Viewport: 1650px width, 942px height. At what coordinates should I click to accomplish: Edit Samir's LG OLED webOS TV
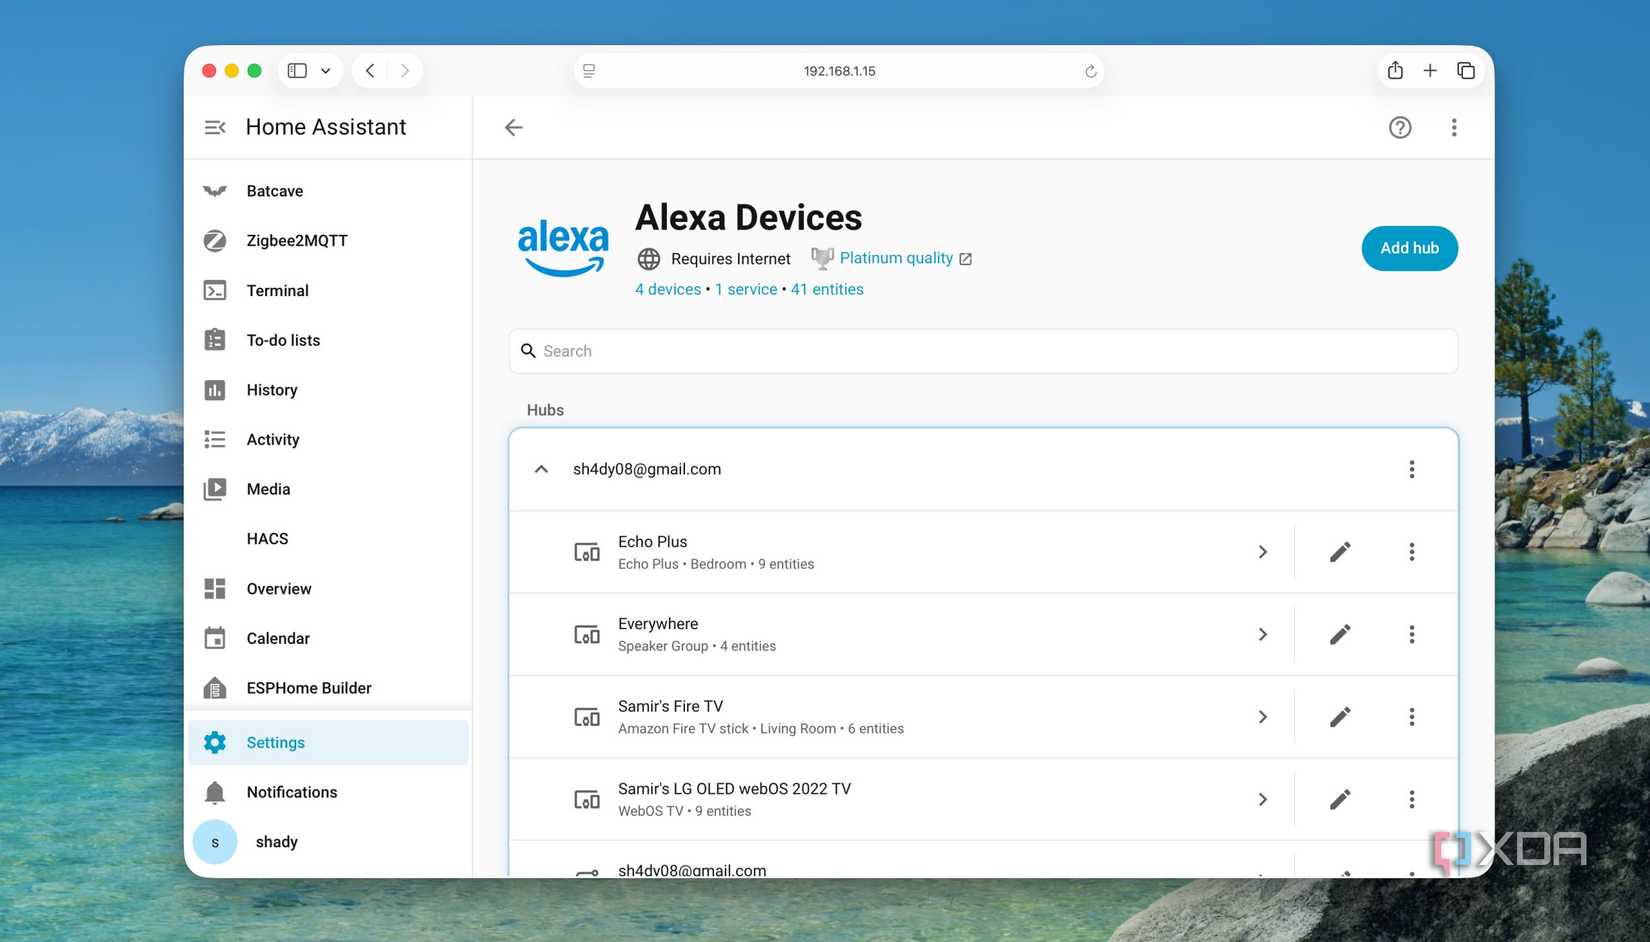pos(1340,799)
